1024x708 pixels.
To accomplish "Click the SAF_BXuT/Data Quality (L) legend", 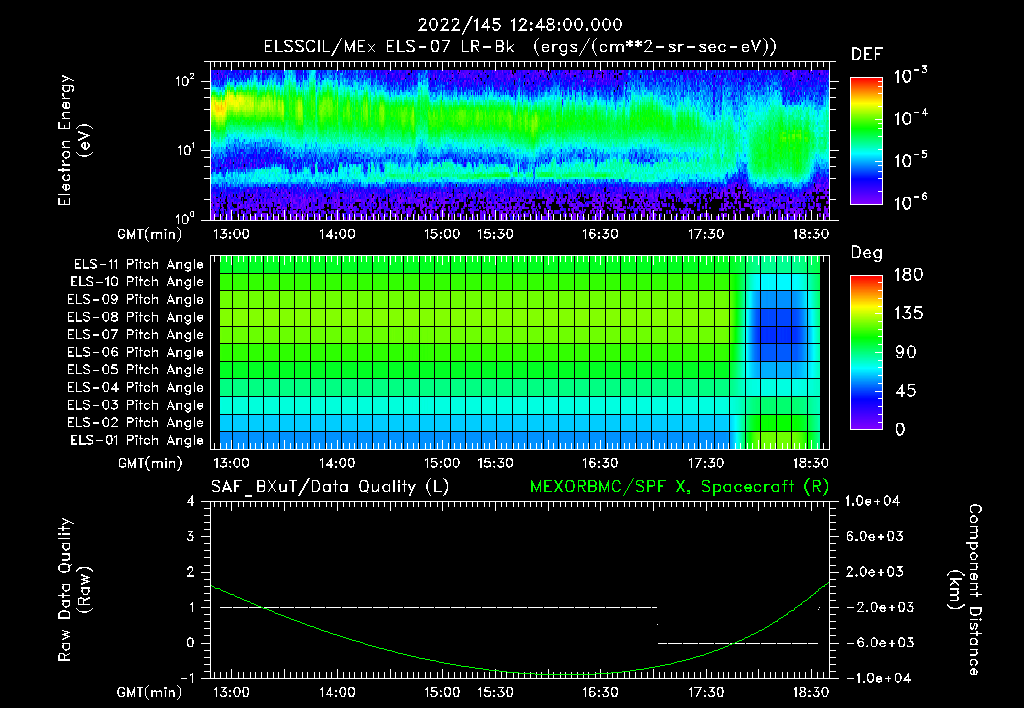I will (330, 487).
